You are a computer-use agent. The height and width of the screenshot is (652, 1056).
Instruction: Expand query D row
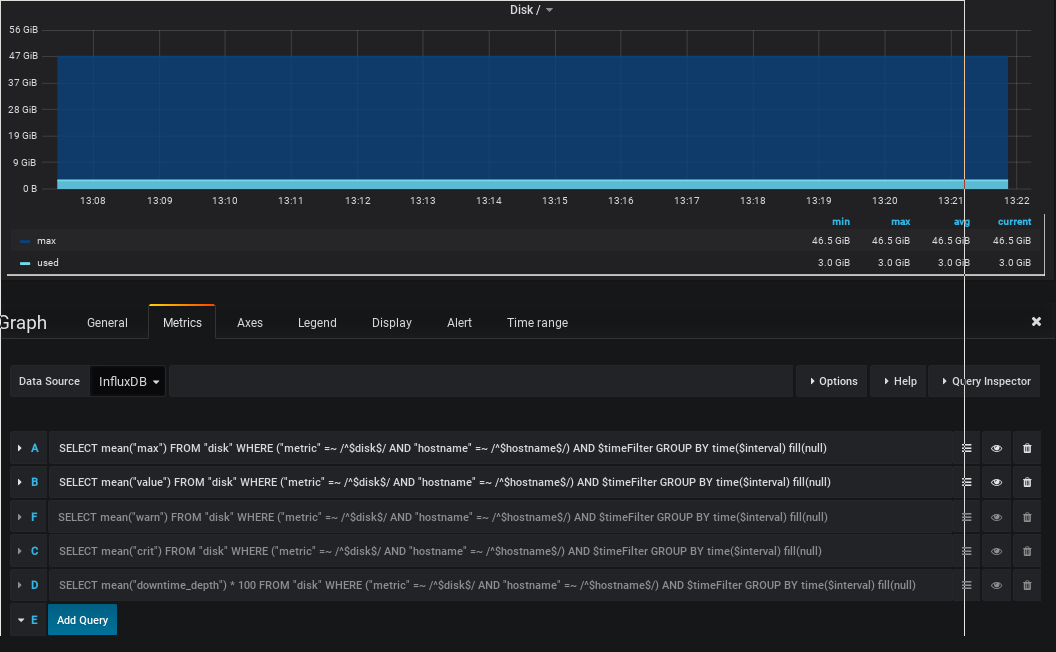coord(20,585)
